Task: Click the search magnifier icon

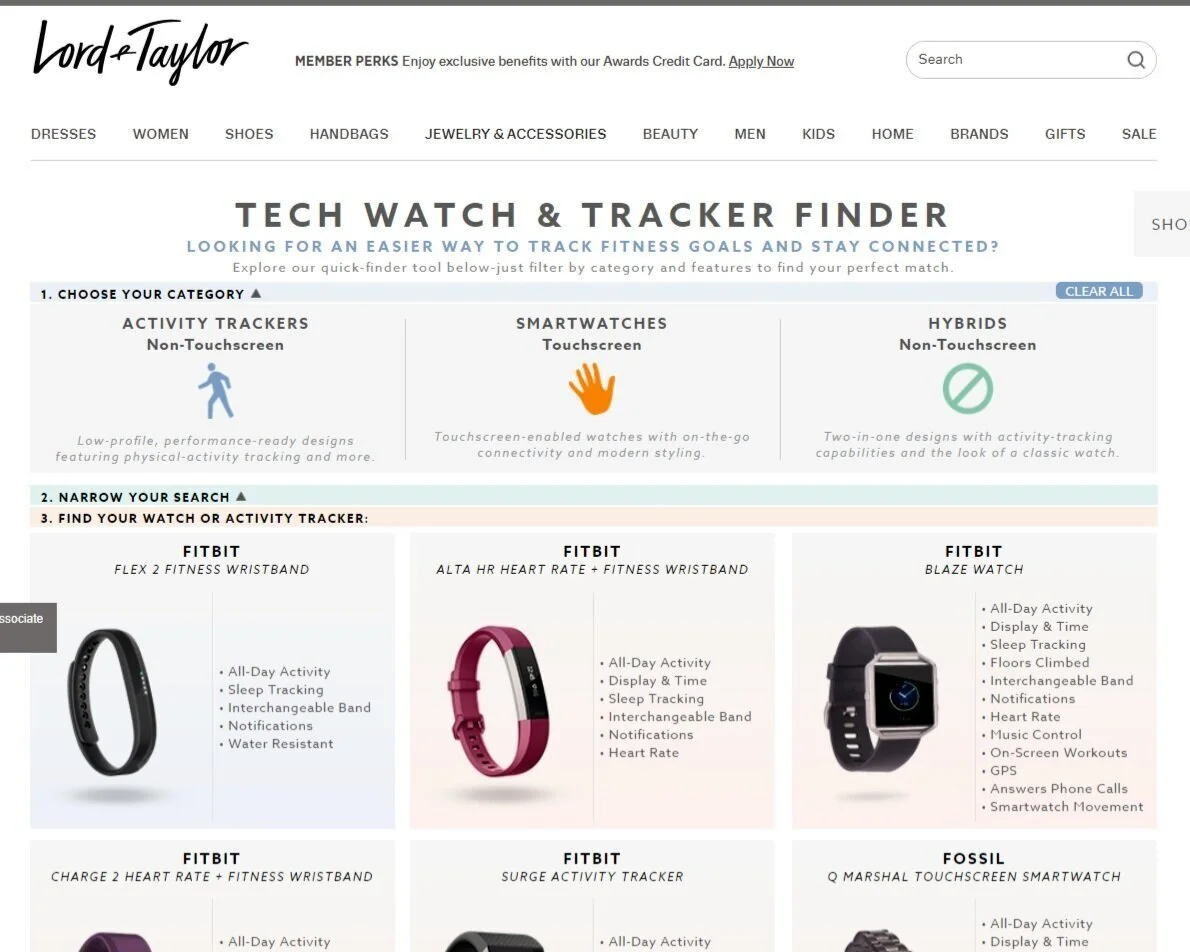Action: click(x=1135, y=60)
